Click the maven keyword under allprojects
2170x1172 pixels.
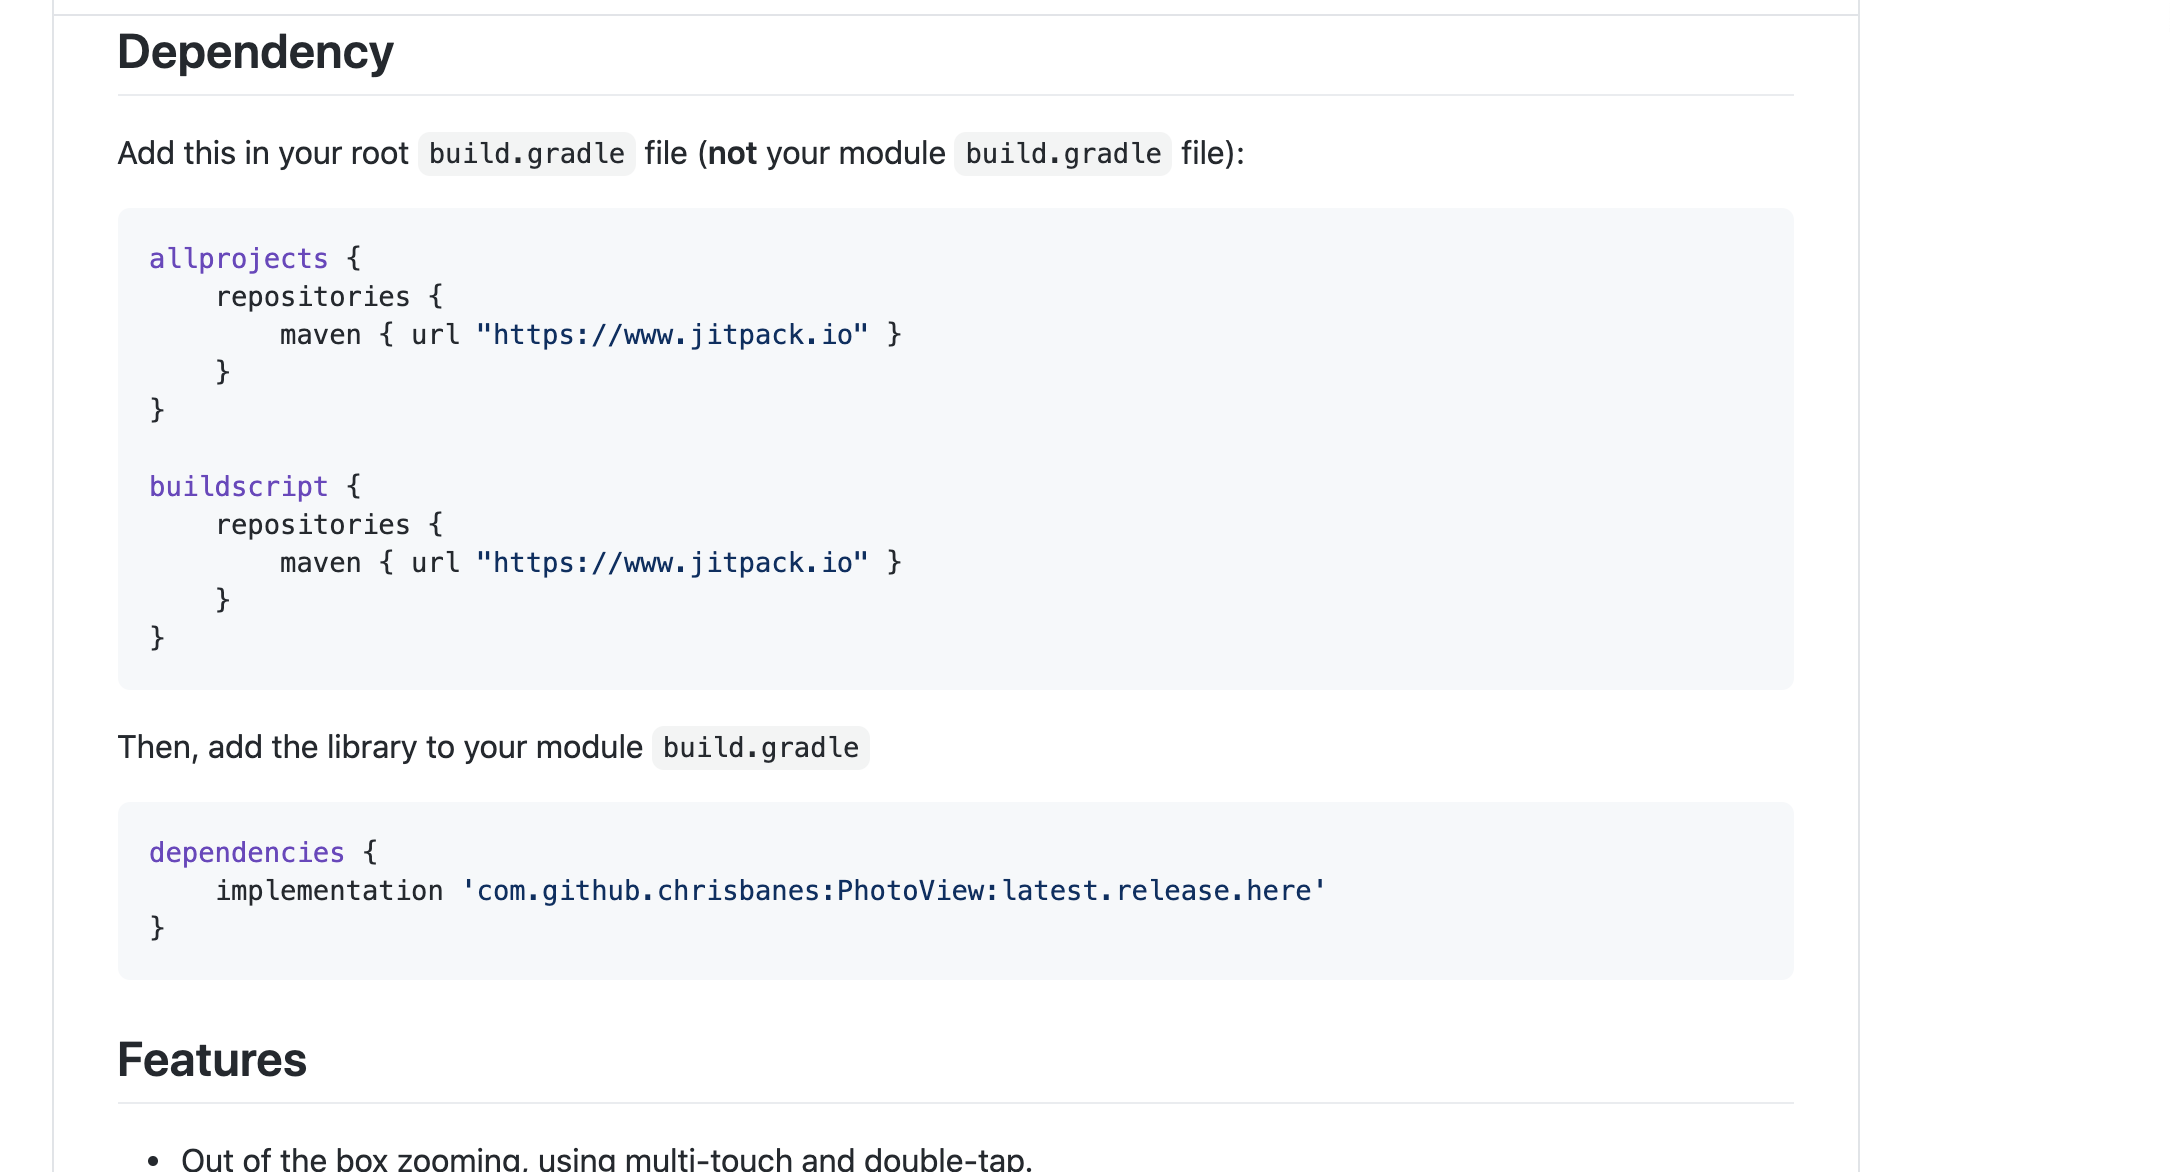click(320, 335)
